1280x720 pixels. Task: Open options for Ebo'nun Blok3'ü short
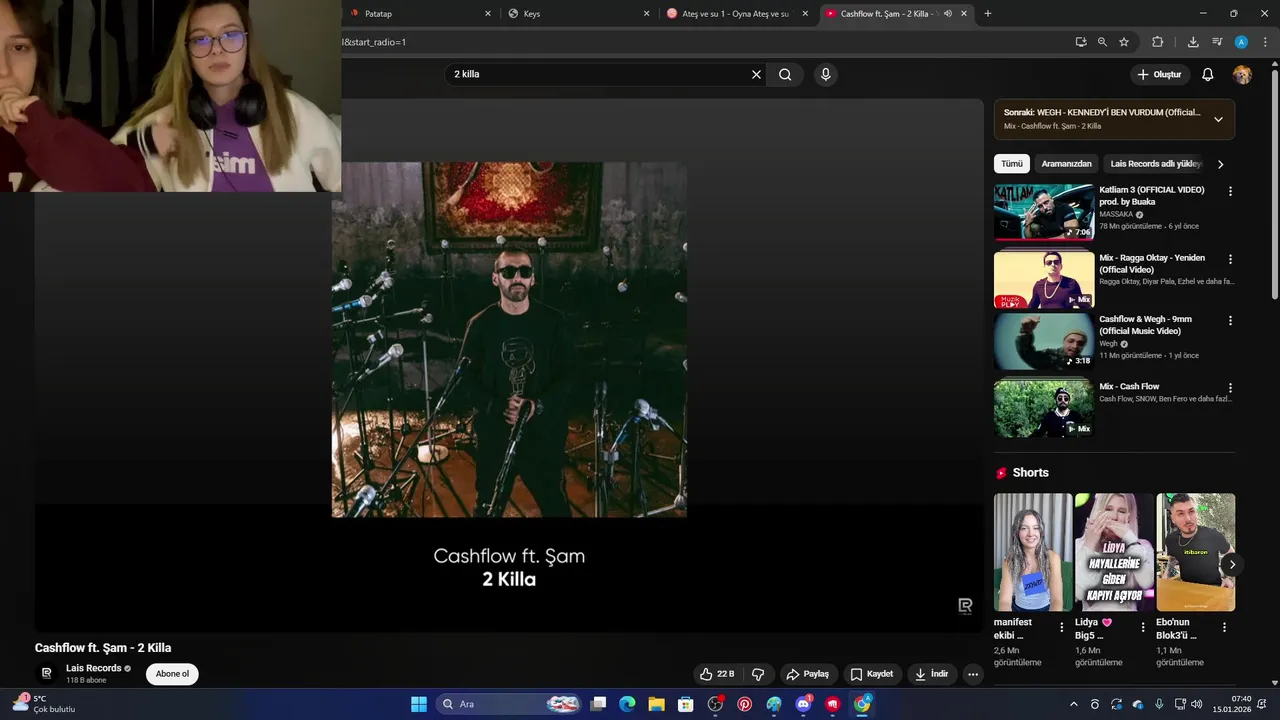point(1224,628)
